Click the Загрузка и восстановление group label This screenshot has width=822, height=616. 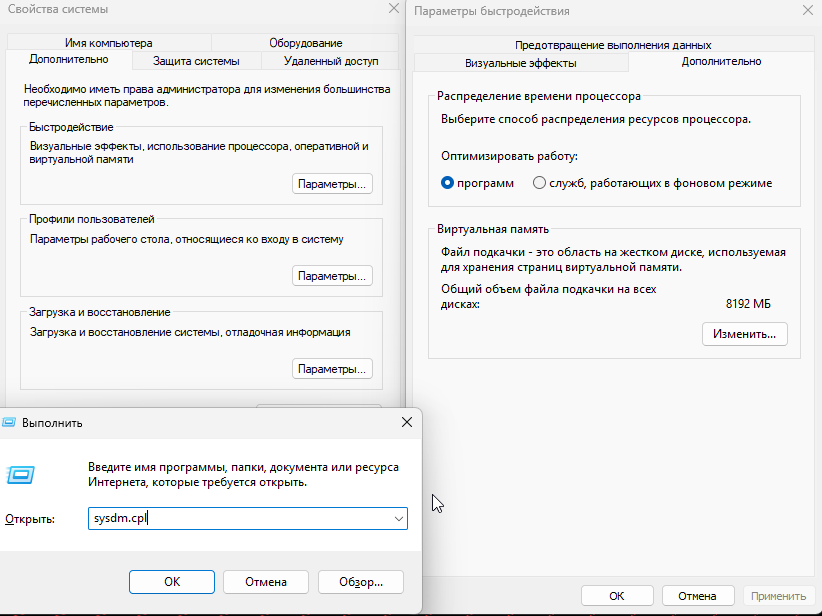point(100,312)
